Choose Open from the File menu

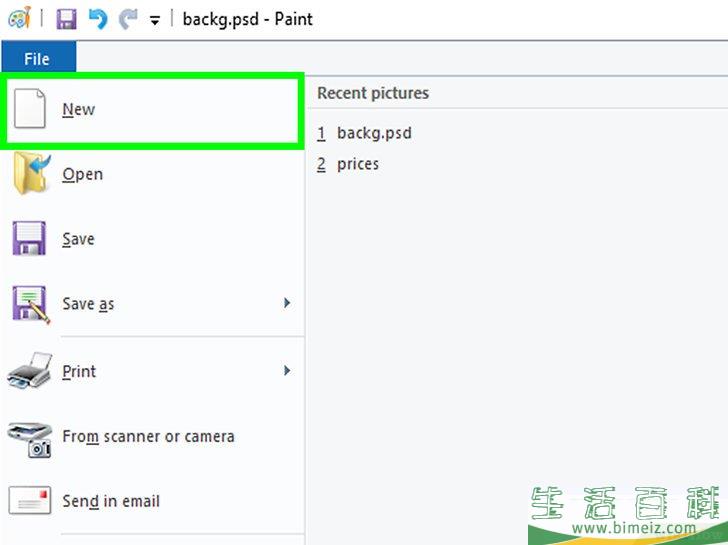point(152,174)
